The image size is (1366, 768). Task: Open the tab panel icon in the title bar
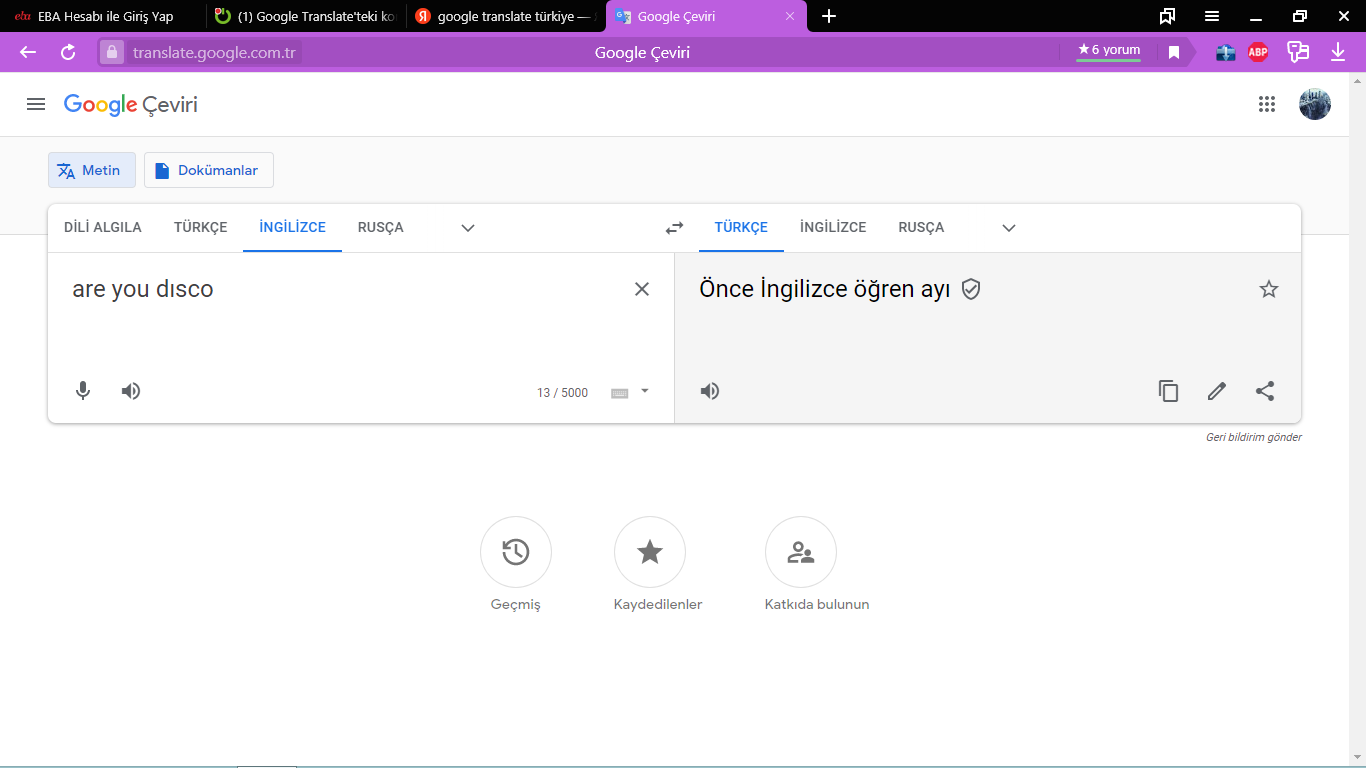(1167, 16)
